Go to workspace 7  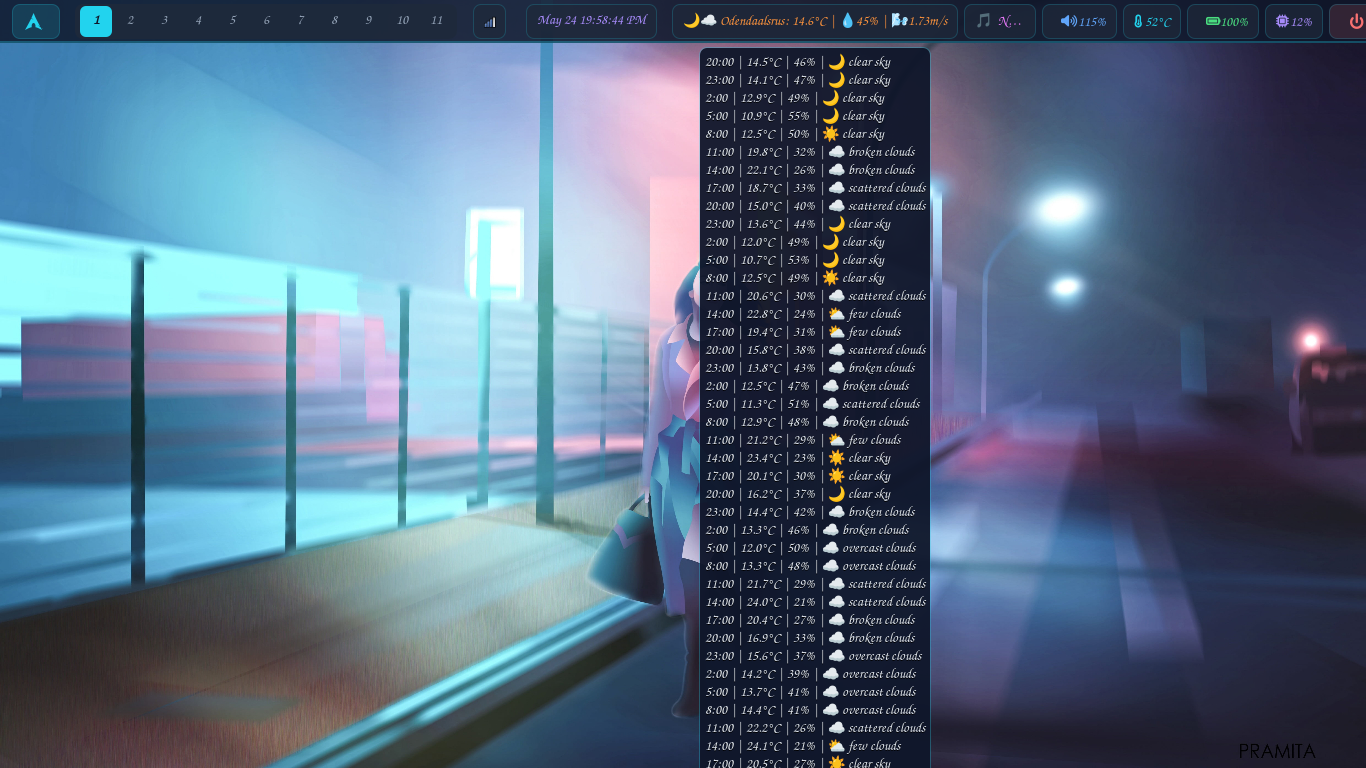(300, 21)
